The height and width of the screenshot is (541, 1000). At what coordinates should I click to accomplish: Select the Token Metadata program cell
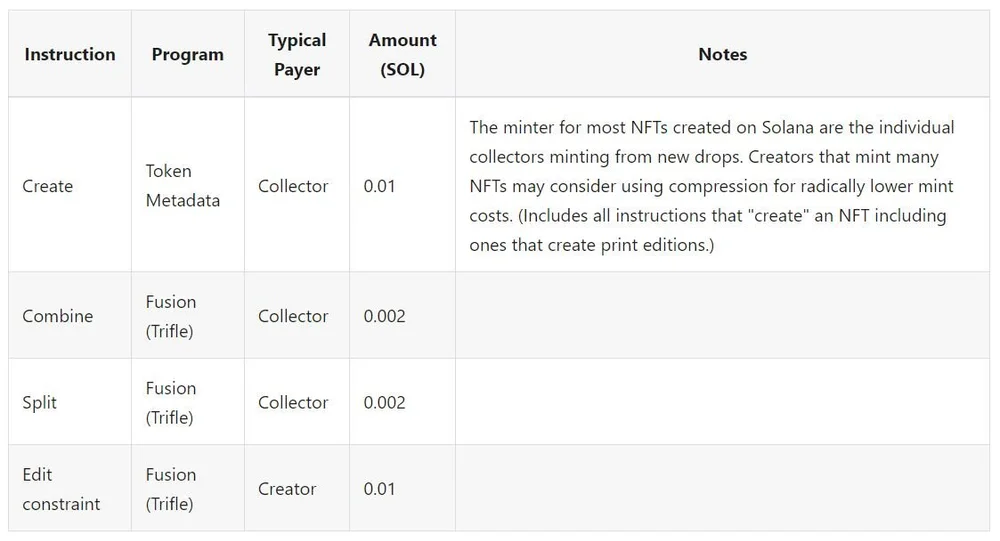(x=182, y=186)
